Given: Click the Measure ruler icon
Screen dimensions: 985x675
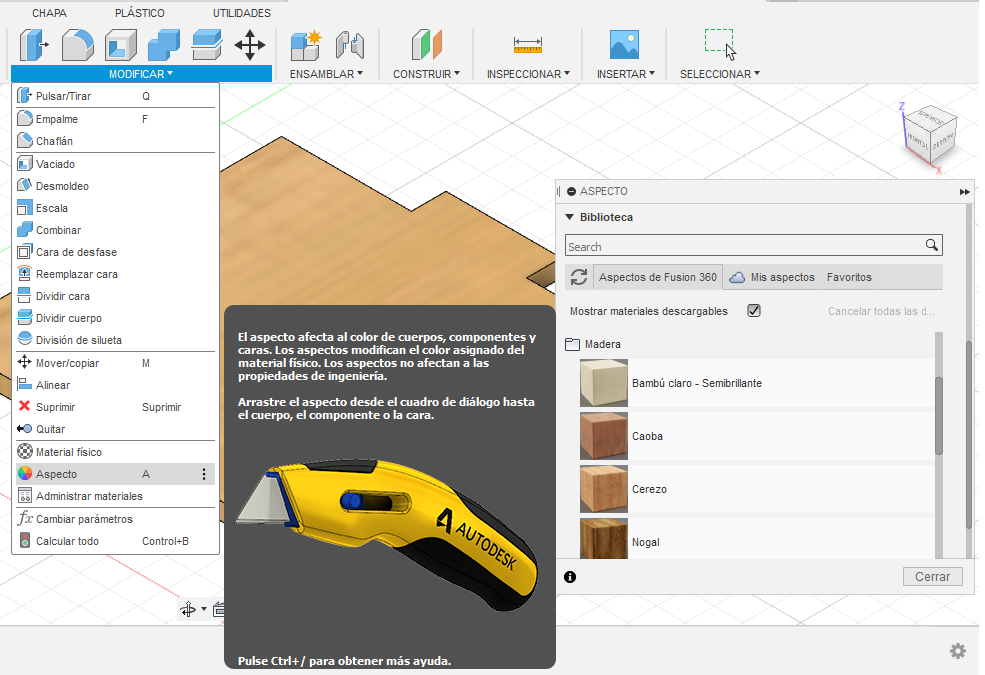Looking at the screenshot, I should [527, 44].
